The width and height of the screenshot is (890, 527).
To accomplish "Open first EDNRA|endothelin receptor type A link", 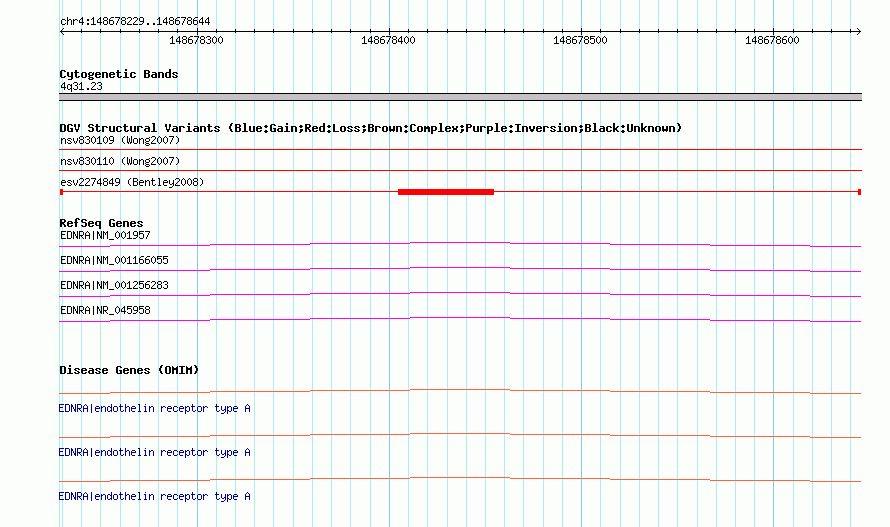I will click(x=154, y=408).
